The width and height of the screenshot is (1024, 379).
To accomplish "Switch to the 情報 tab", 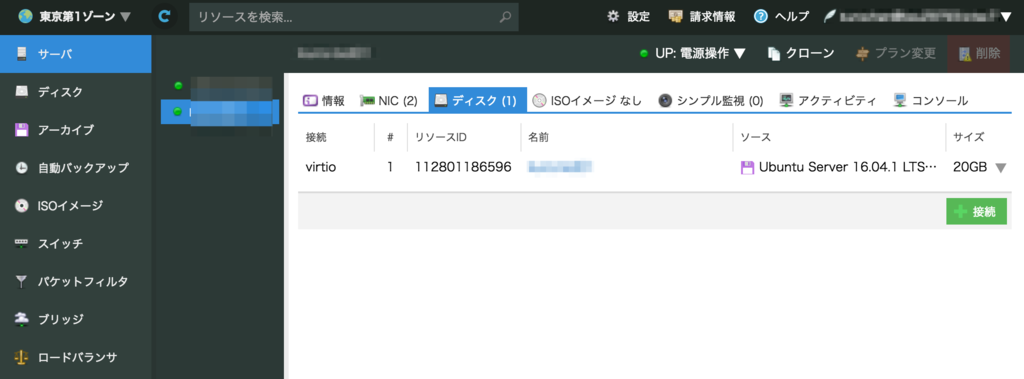I will coord(324,101).
